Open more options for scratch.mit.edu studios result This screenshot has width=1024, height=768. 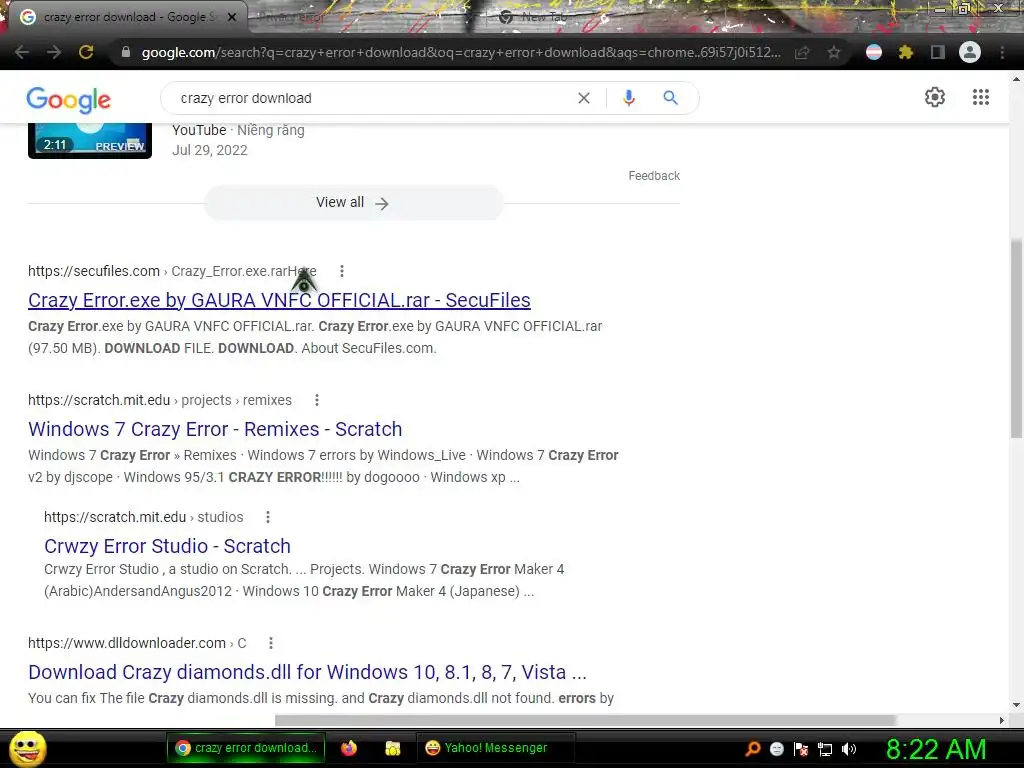pyautogui.click(x=268, y=517)
